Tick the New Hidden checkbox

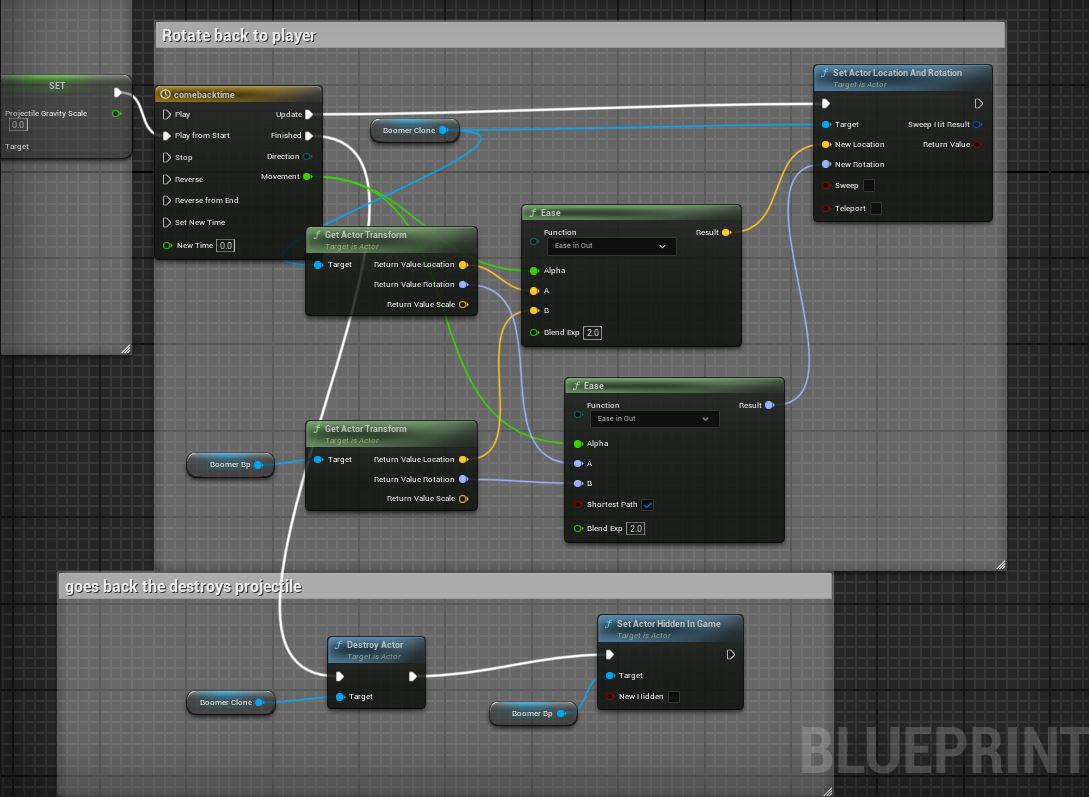click(674, 697)
